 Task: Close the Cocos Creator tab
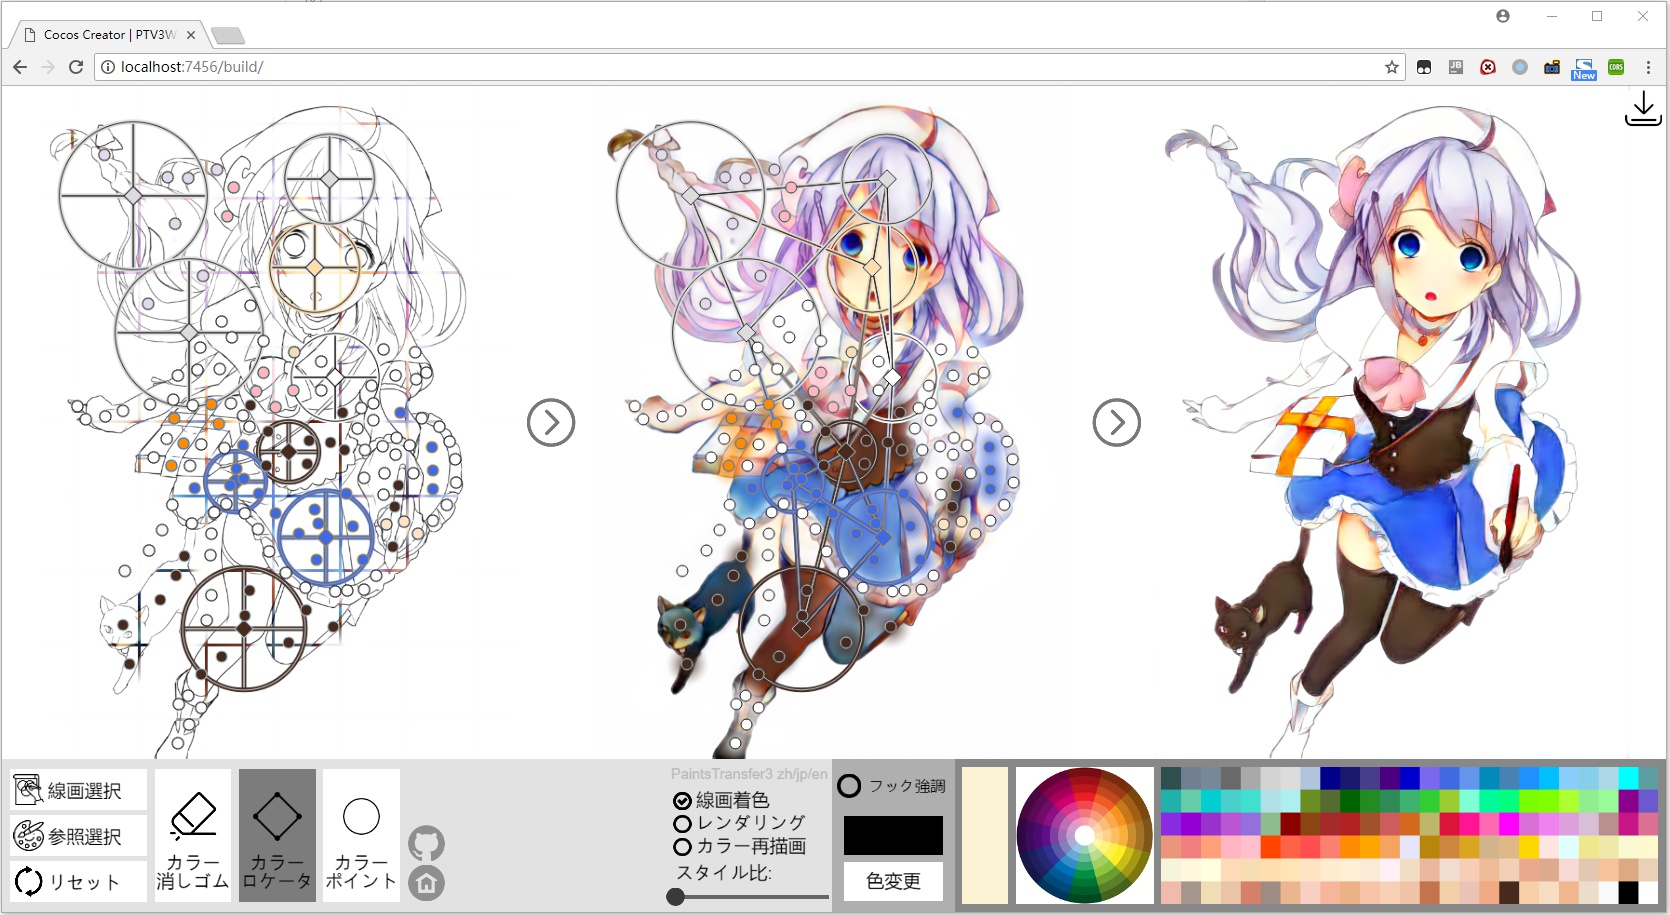(191, 34)
